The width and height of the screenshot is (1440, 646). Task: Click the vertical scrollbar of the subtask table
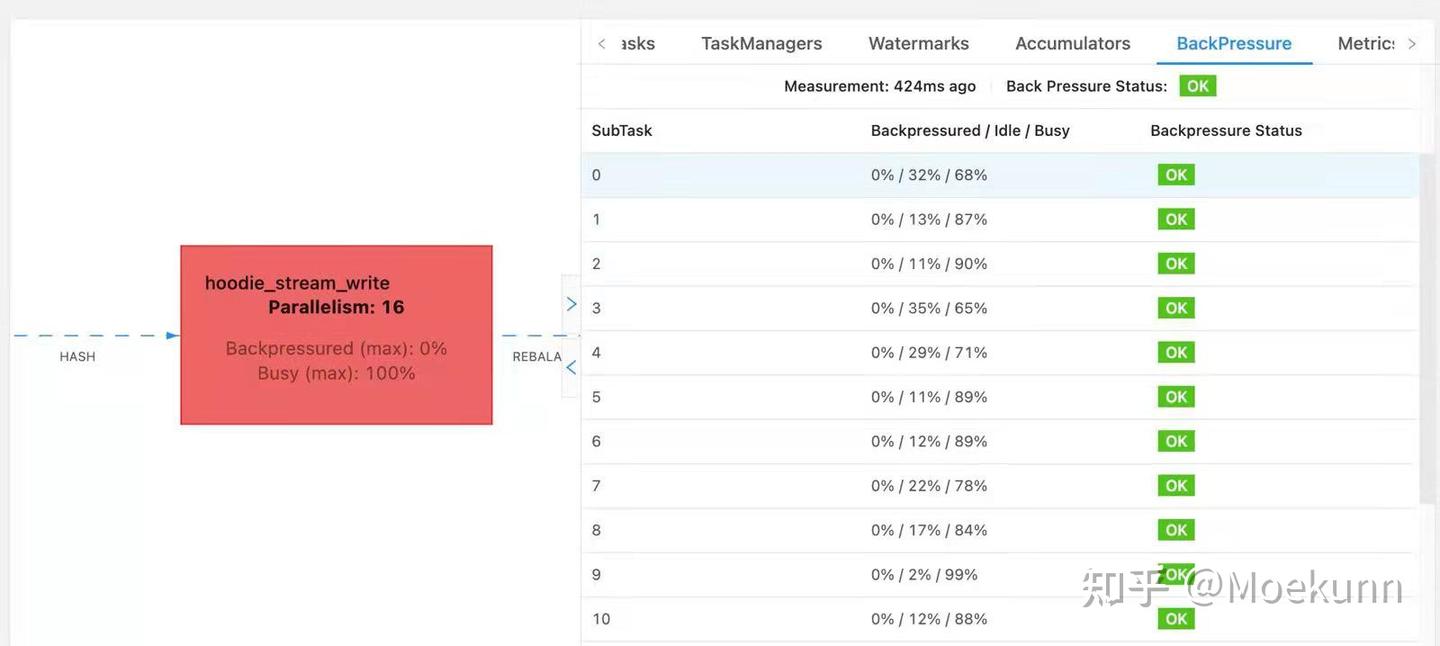tap(1426, 330)
